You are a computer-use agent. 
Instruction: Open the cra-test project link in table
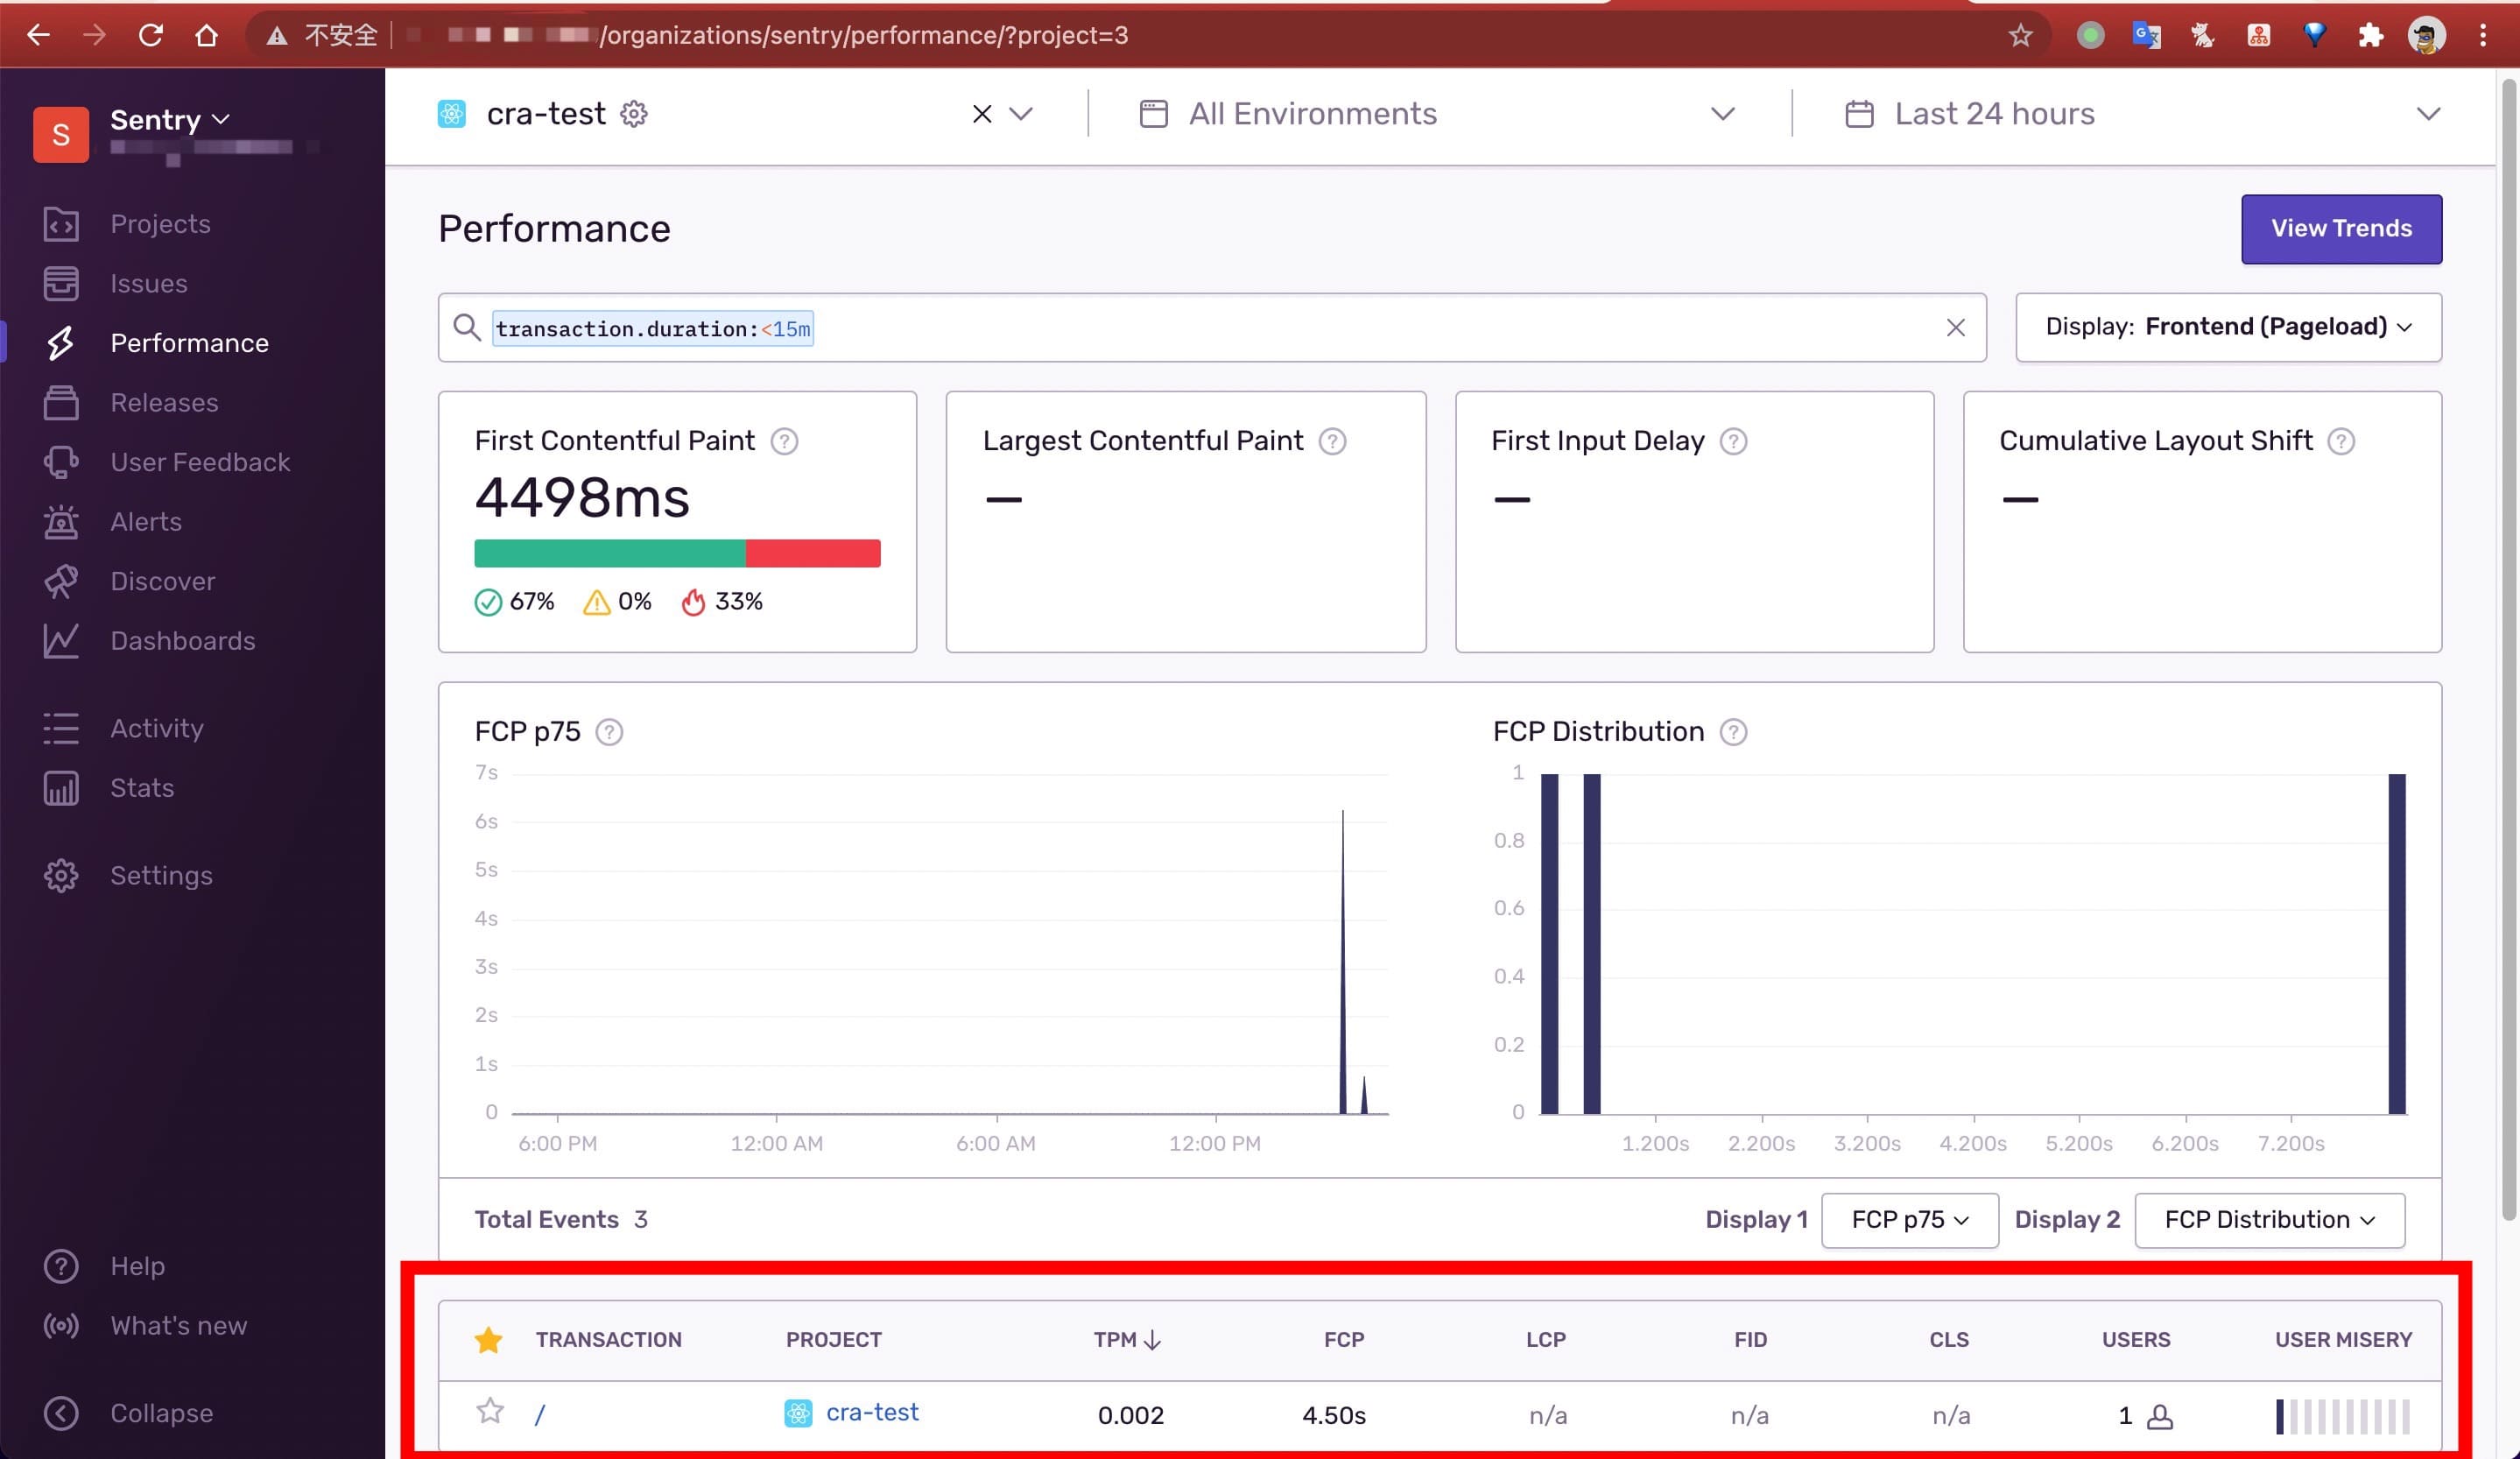point(871,1412)
